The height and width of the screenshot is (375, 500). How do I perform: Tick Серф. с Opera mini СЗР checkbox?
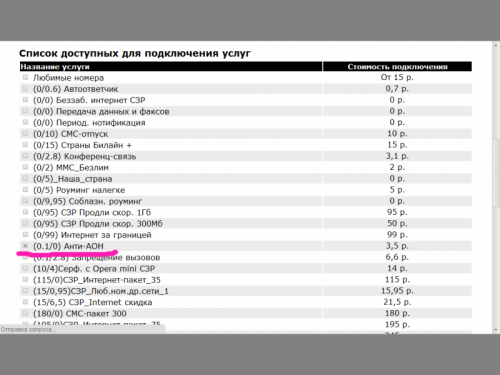(x=25, y=268)
